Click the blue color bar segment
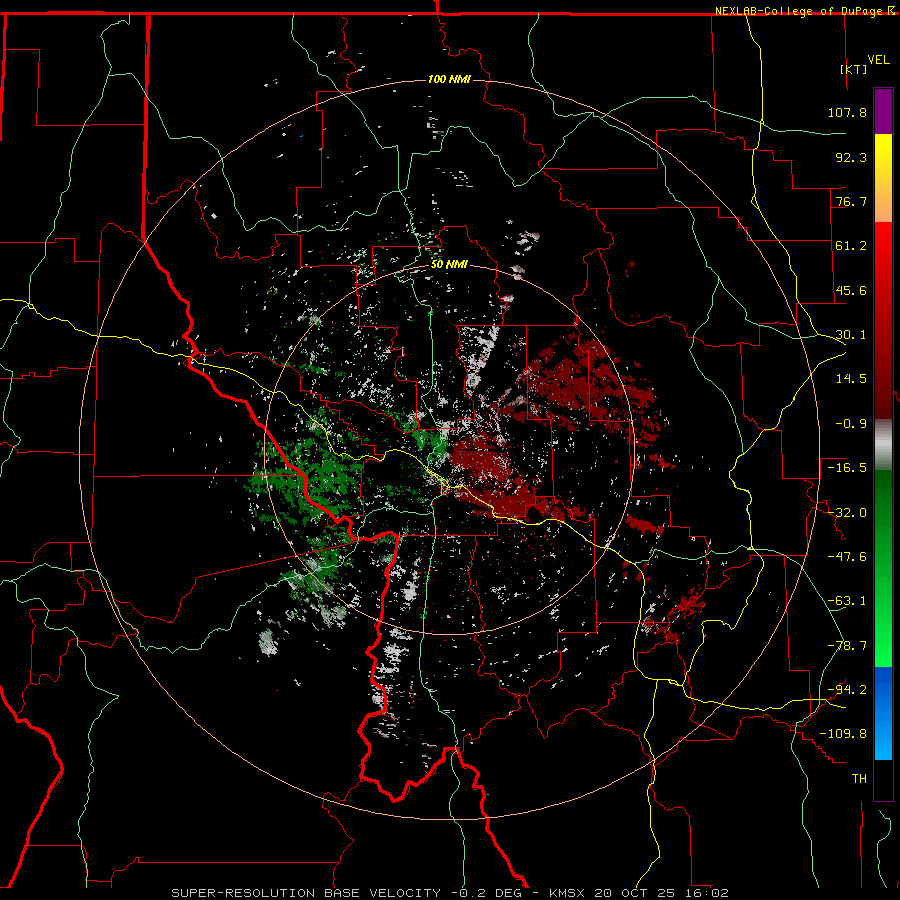The height and width of the screenshot is (900, 900). click(883, 713)
